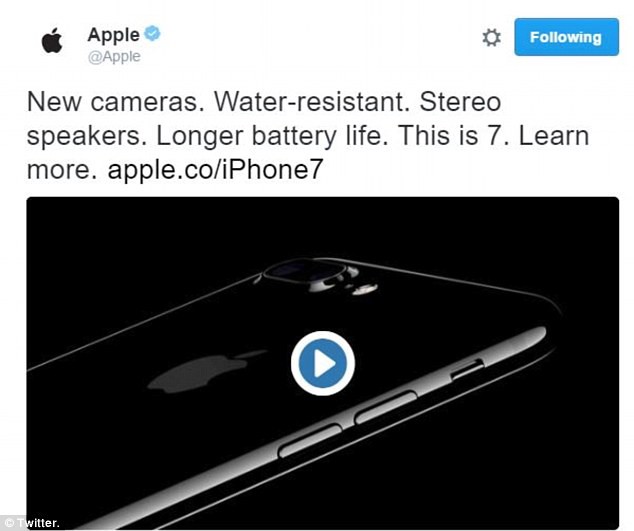Click the Apple logo profile avatar
634x531 pixels.
[52, 40]
